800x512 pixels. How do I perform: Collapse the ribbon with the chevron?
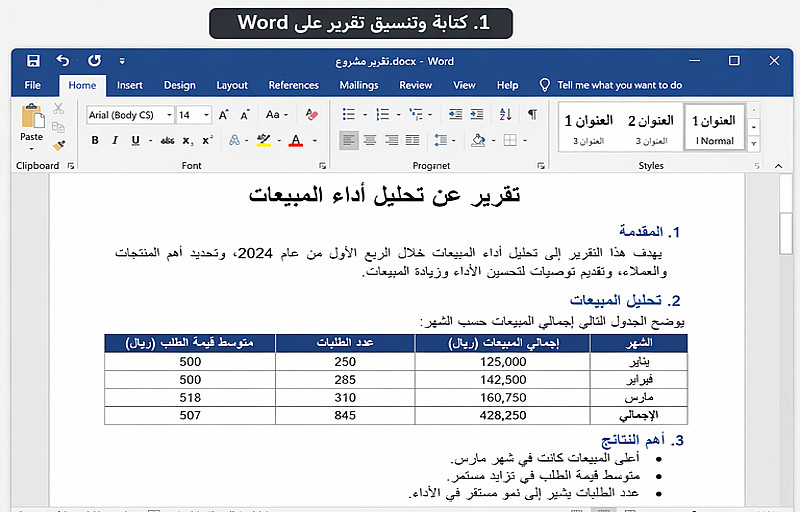pos(778,166)
